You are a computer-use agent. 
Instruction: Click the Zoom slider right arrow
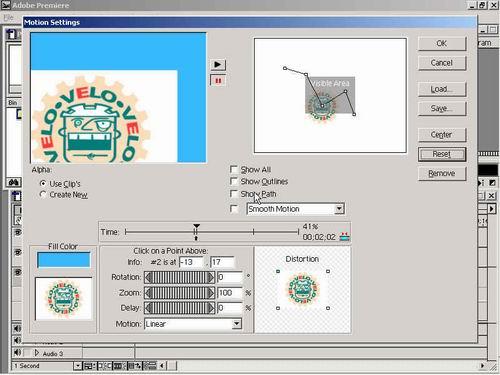click(x=211, y=293)
